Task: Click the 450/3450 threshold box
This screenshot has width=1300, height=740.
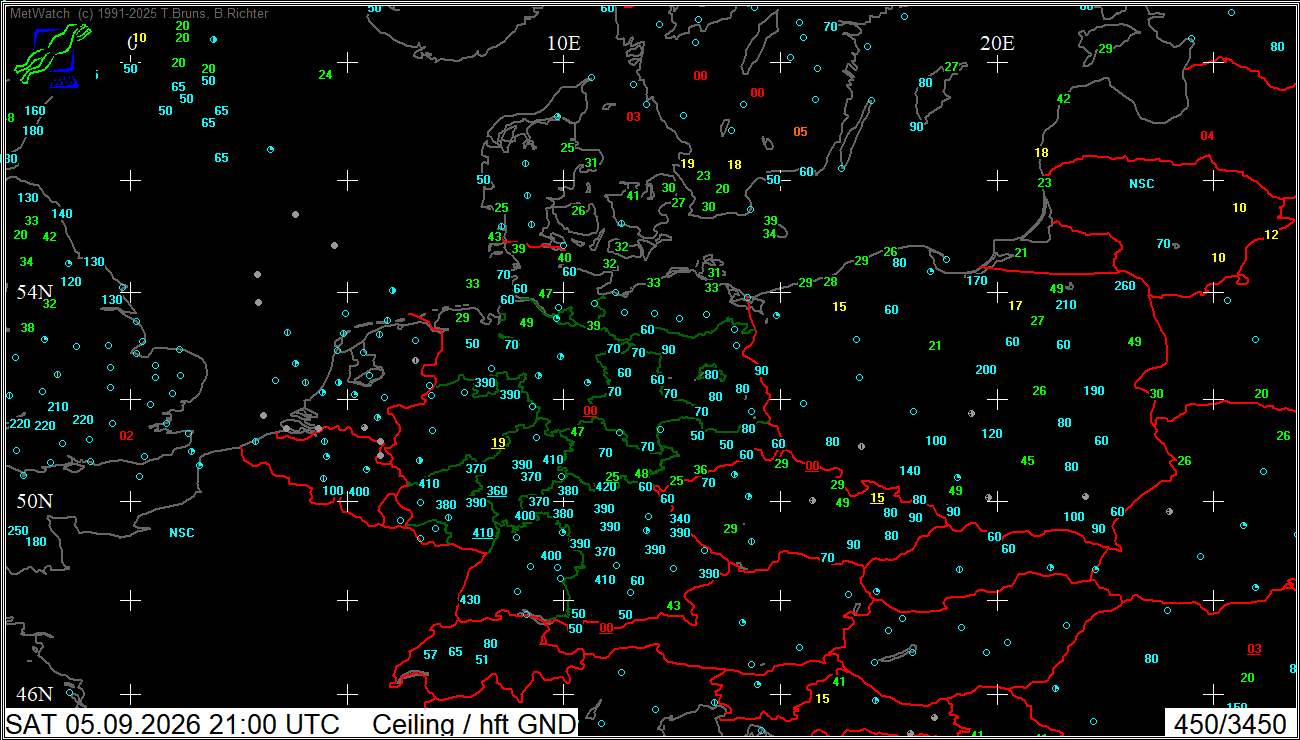Action: pos(1231,724)
